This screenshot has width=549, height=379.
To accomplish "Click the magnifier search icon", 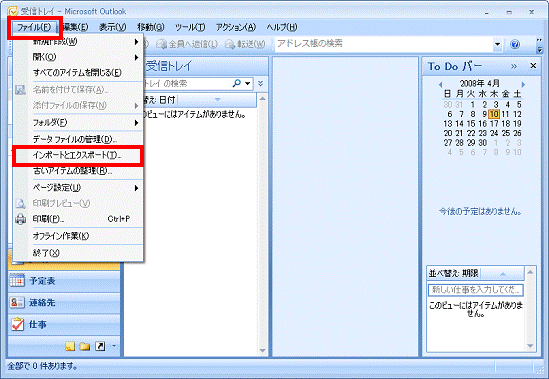I will pos(237,83).
